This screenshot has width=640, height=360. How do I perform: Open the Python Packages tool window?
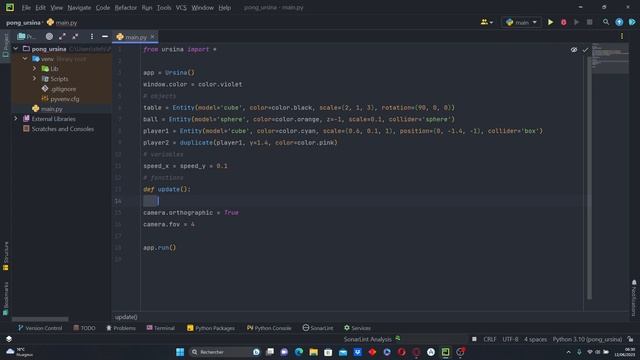tap(211, 328)
